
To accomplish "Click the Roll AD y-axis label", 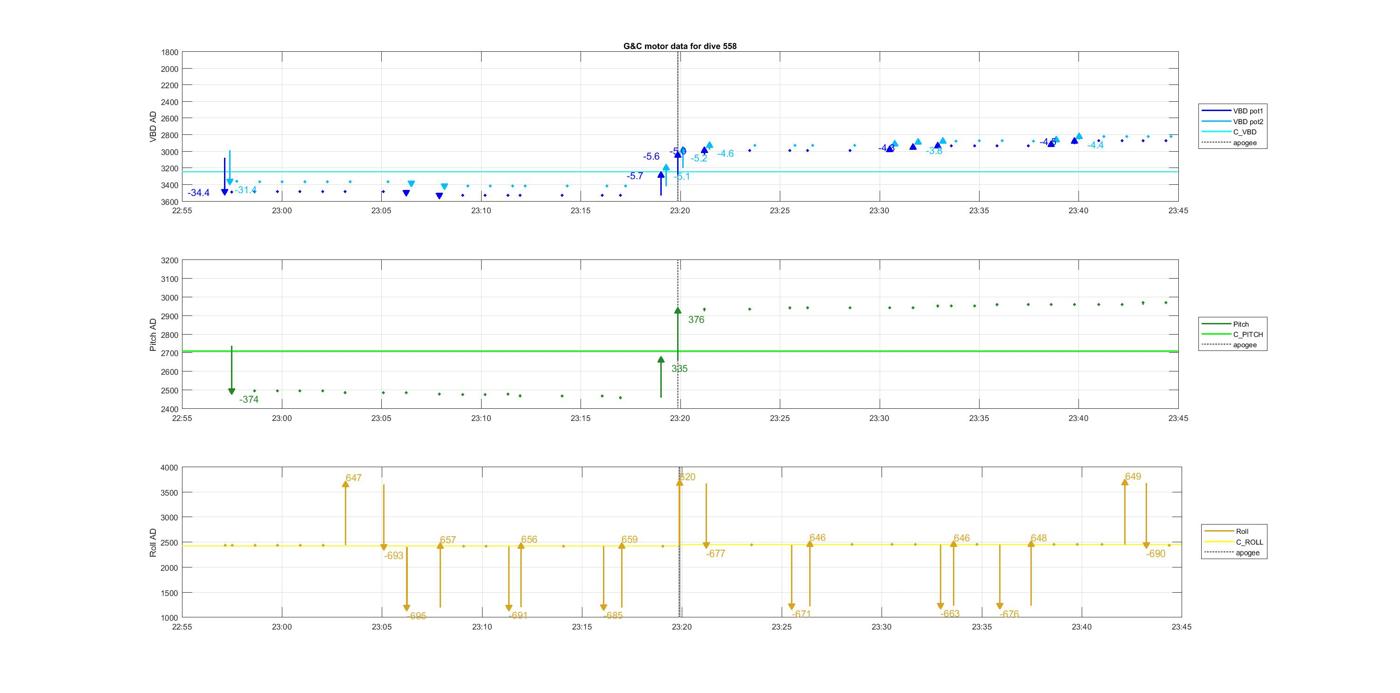I will point(154,543).
